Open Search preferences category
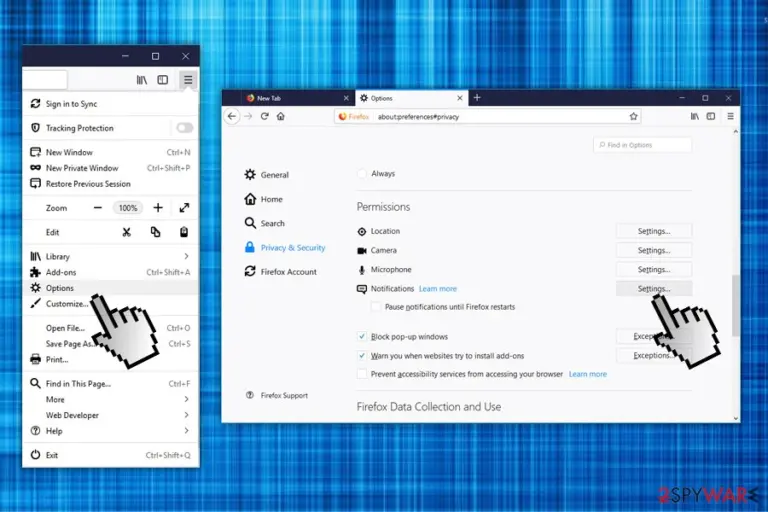The image size is (768, 512). [x=264, y=223]
